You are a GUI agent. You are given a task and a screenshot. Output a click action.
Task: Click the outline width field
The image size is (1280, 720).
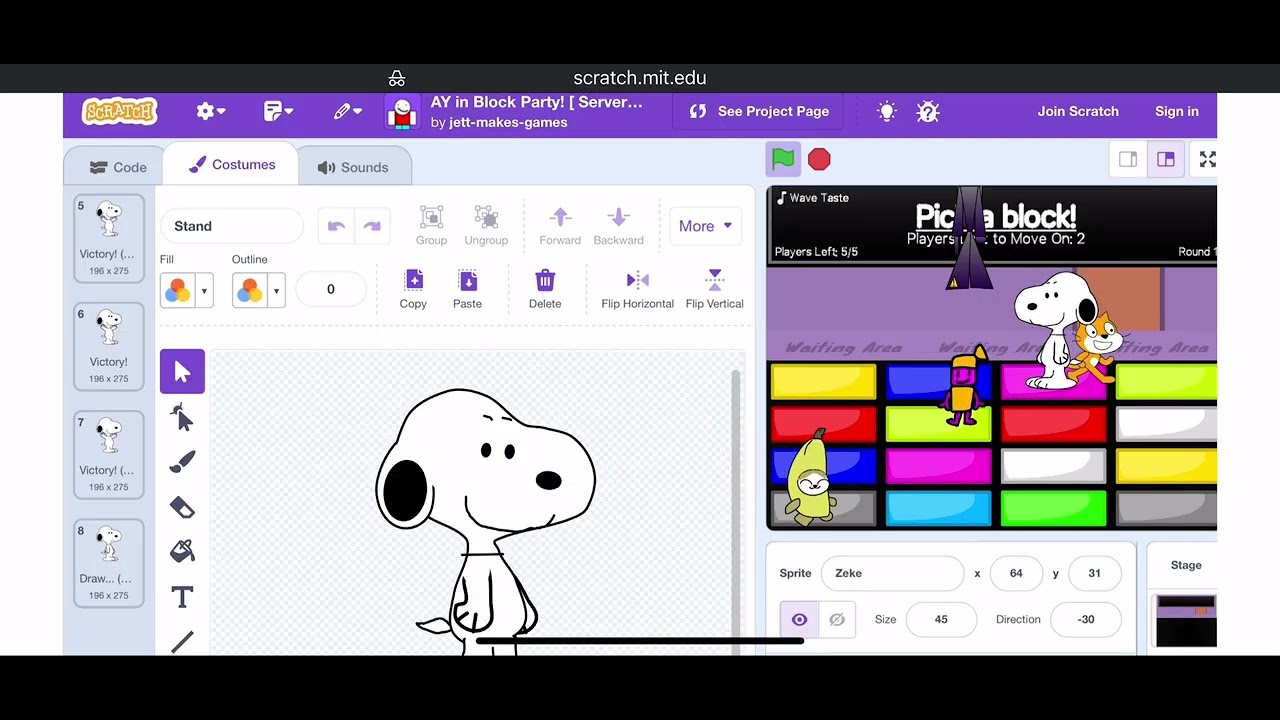tap(331, 290)
